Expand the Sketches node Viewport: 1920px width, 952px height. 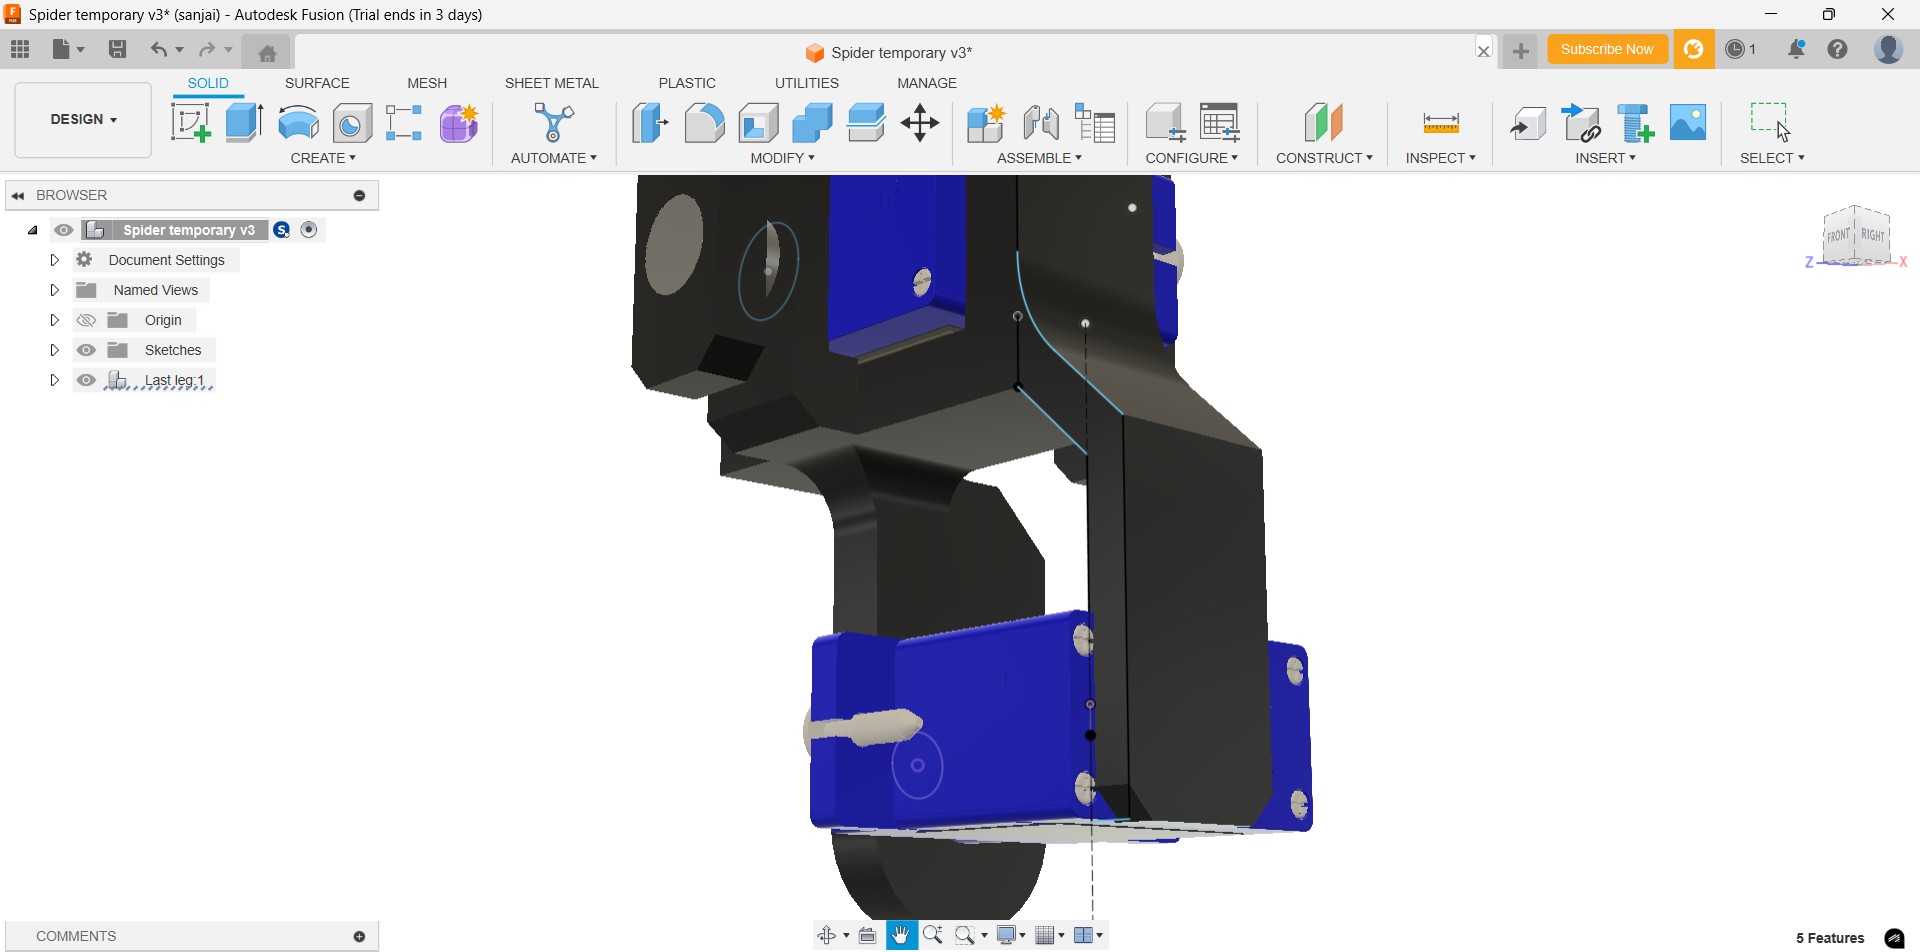pyautogui.click(x=55, y=350)
